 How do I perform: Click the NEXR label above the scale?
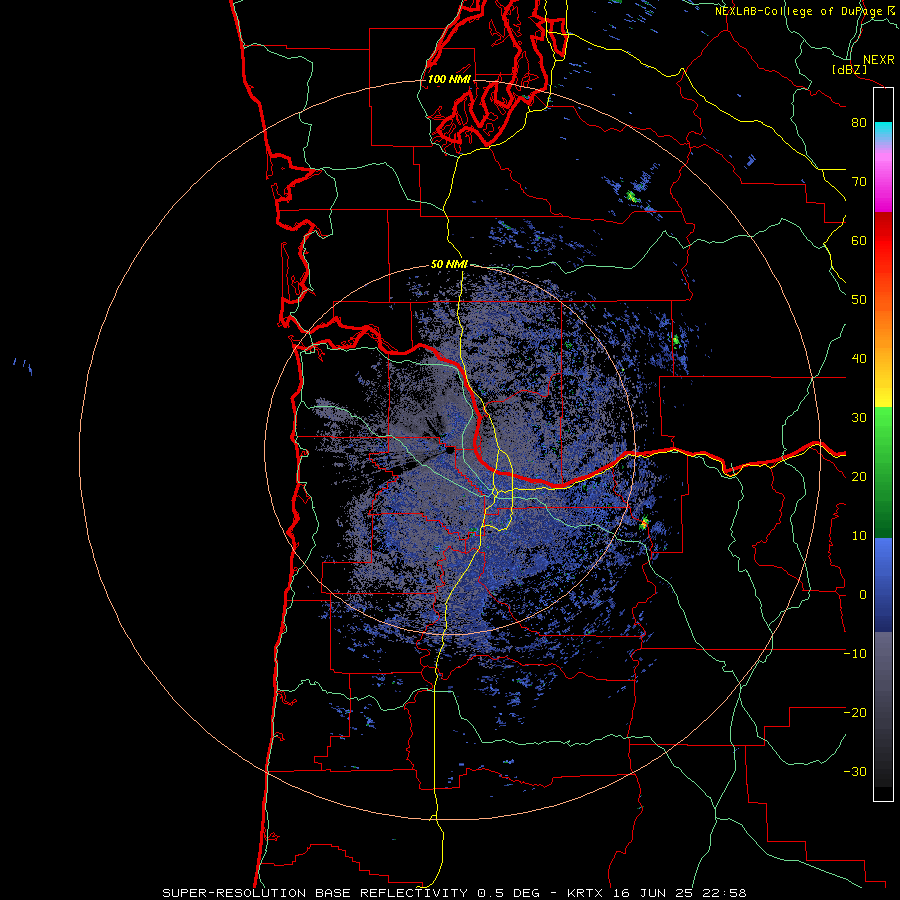point(878,60)
